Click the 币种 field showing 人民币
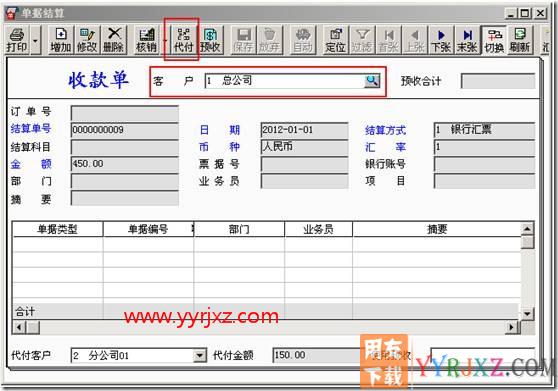558x391 pixels. click(x=304, y=147)
